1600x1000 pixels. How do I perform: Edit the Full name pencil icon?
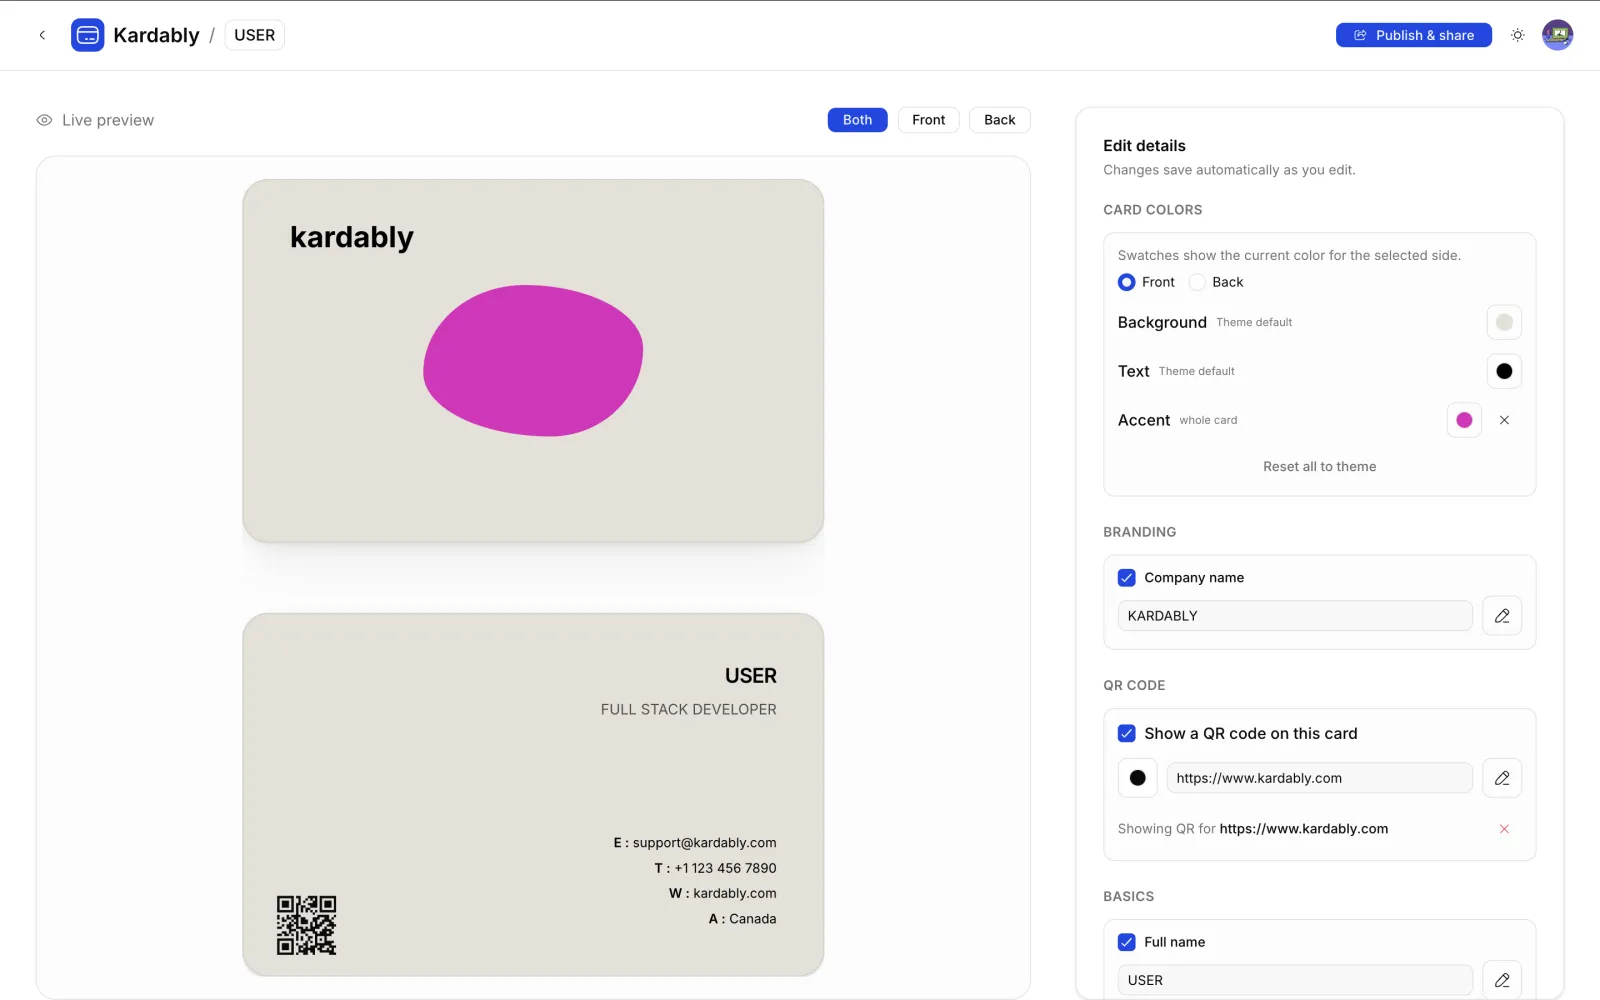[x=1502, y=980]
